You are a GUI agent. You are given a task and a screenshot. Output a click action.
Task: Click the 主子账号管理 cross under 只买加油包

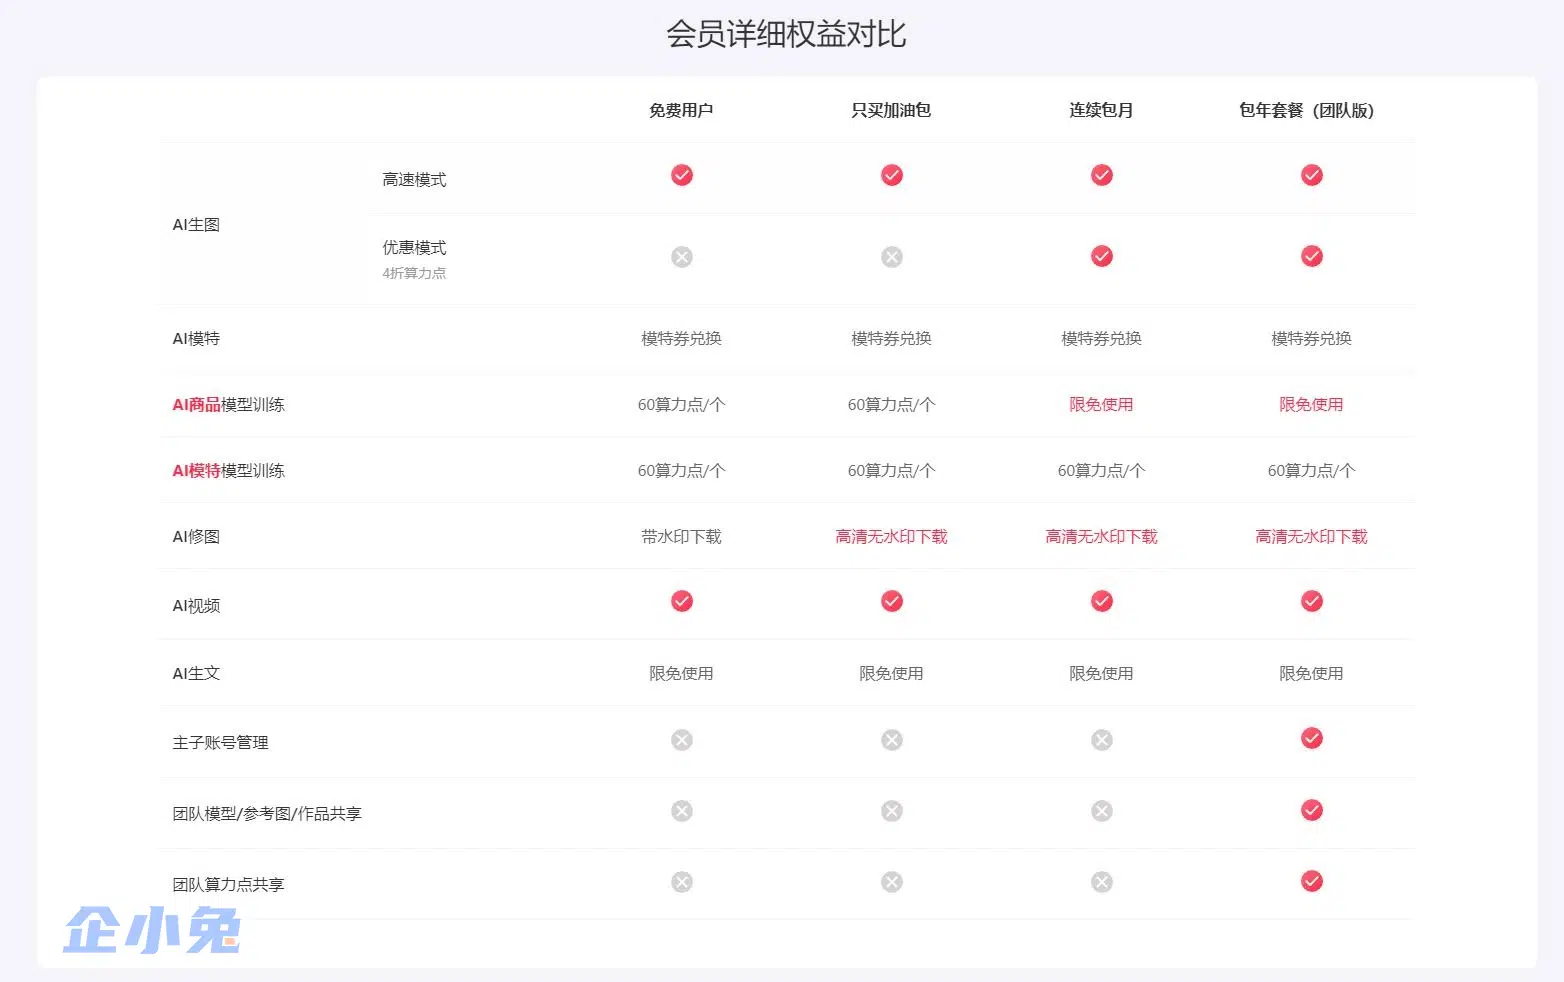[x=892, y=740]
